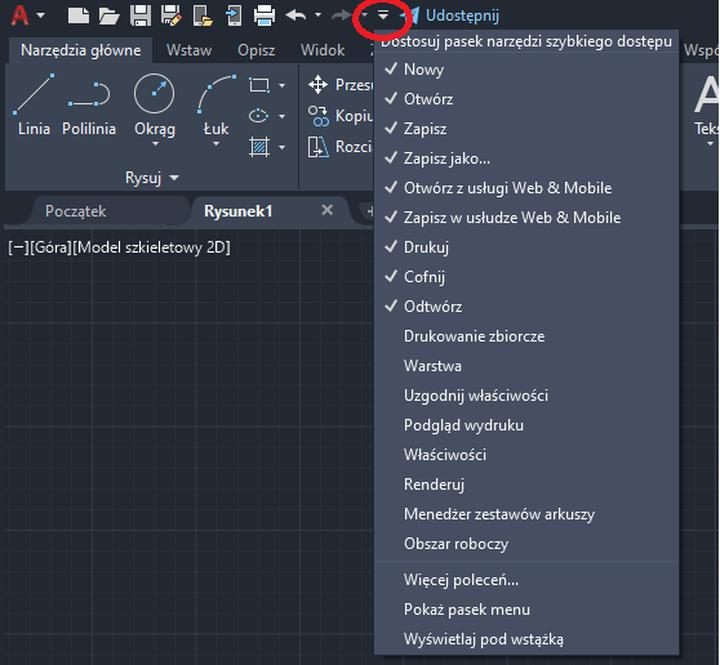The image size is (720, 665).
Task: Close the Rysunek1 drawing tab
Action: click(327, 210)
